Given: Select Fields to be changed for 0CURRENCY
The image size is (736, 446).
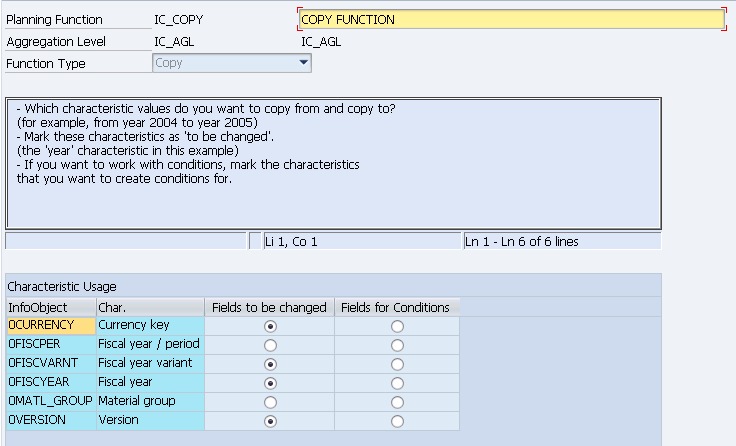Looking at the screenshot, I should click(269, 326).
